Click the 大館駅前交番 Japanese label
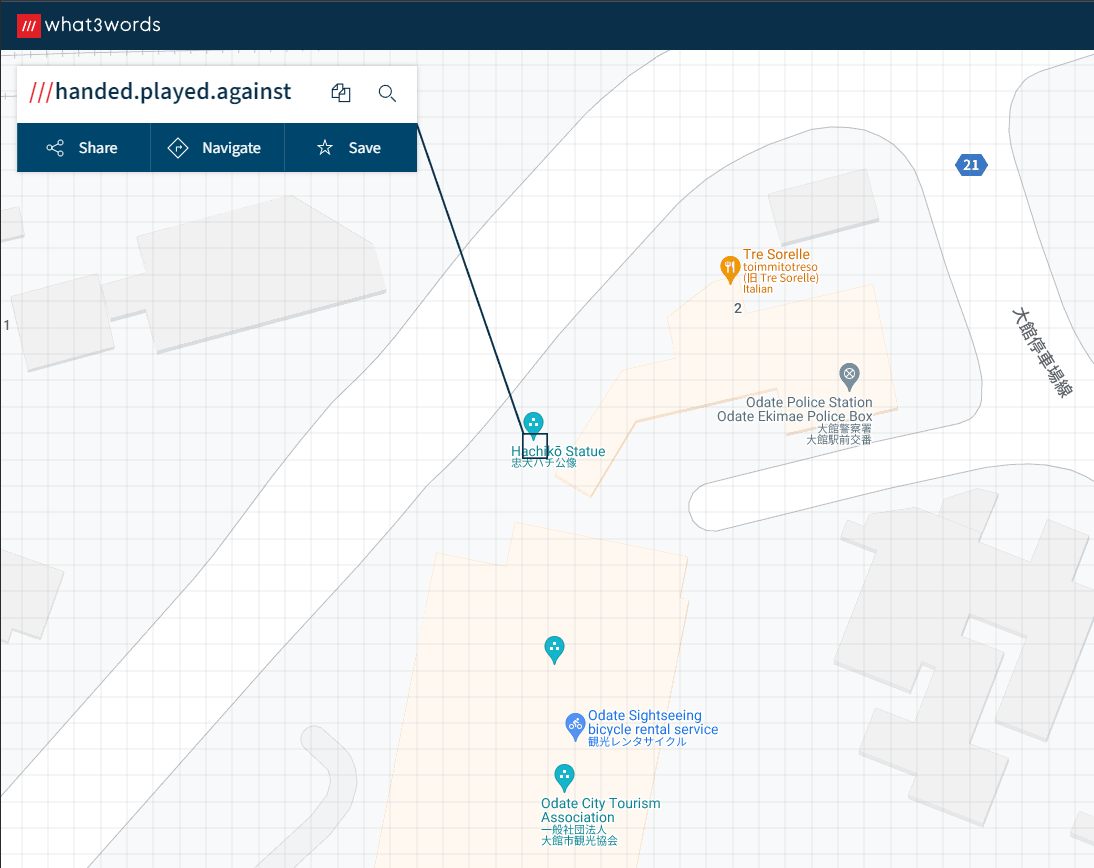Image resolution: width=1094 pixels, height=868 pixels. pos(839,440)
